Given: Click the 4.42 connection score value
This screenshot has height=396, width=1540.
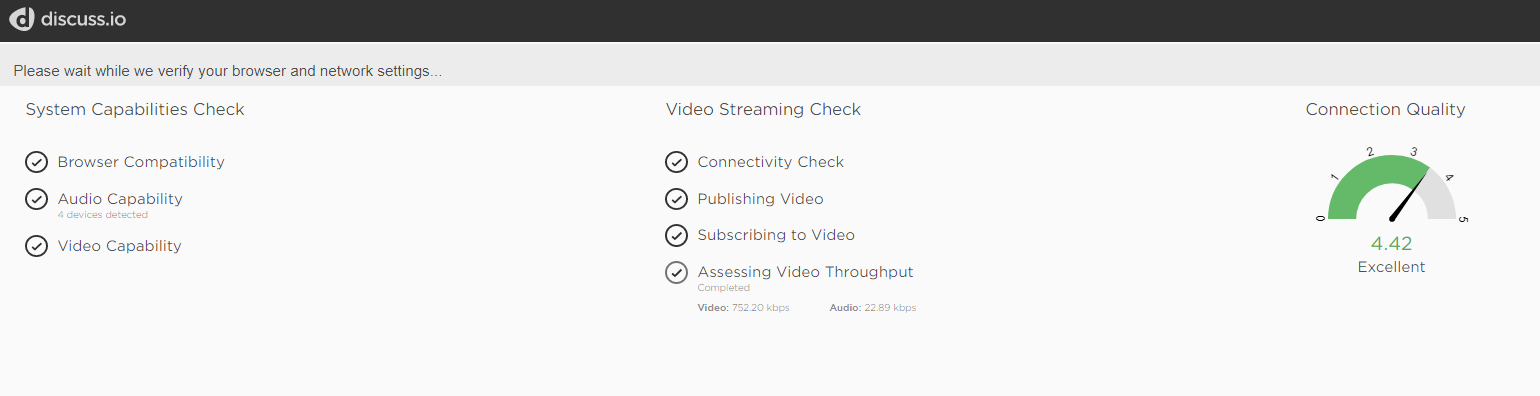Looking at the screenshot, I should [x=1391, y=245].
